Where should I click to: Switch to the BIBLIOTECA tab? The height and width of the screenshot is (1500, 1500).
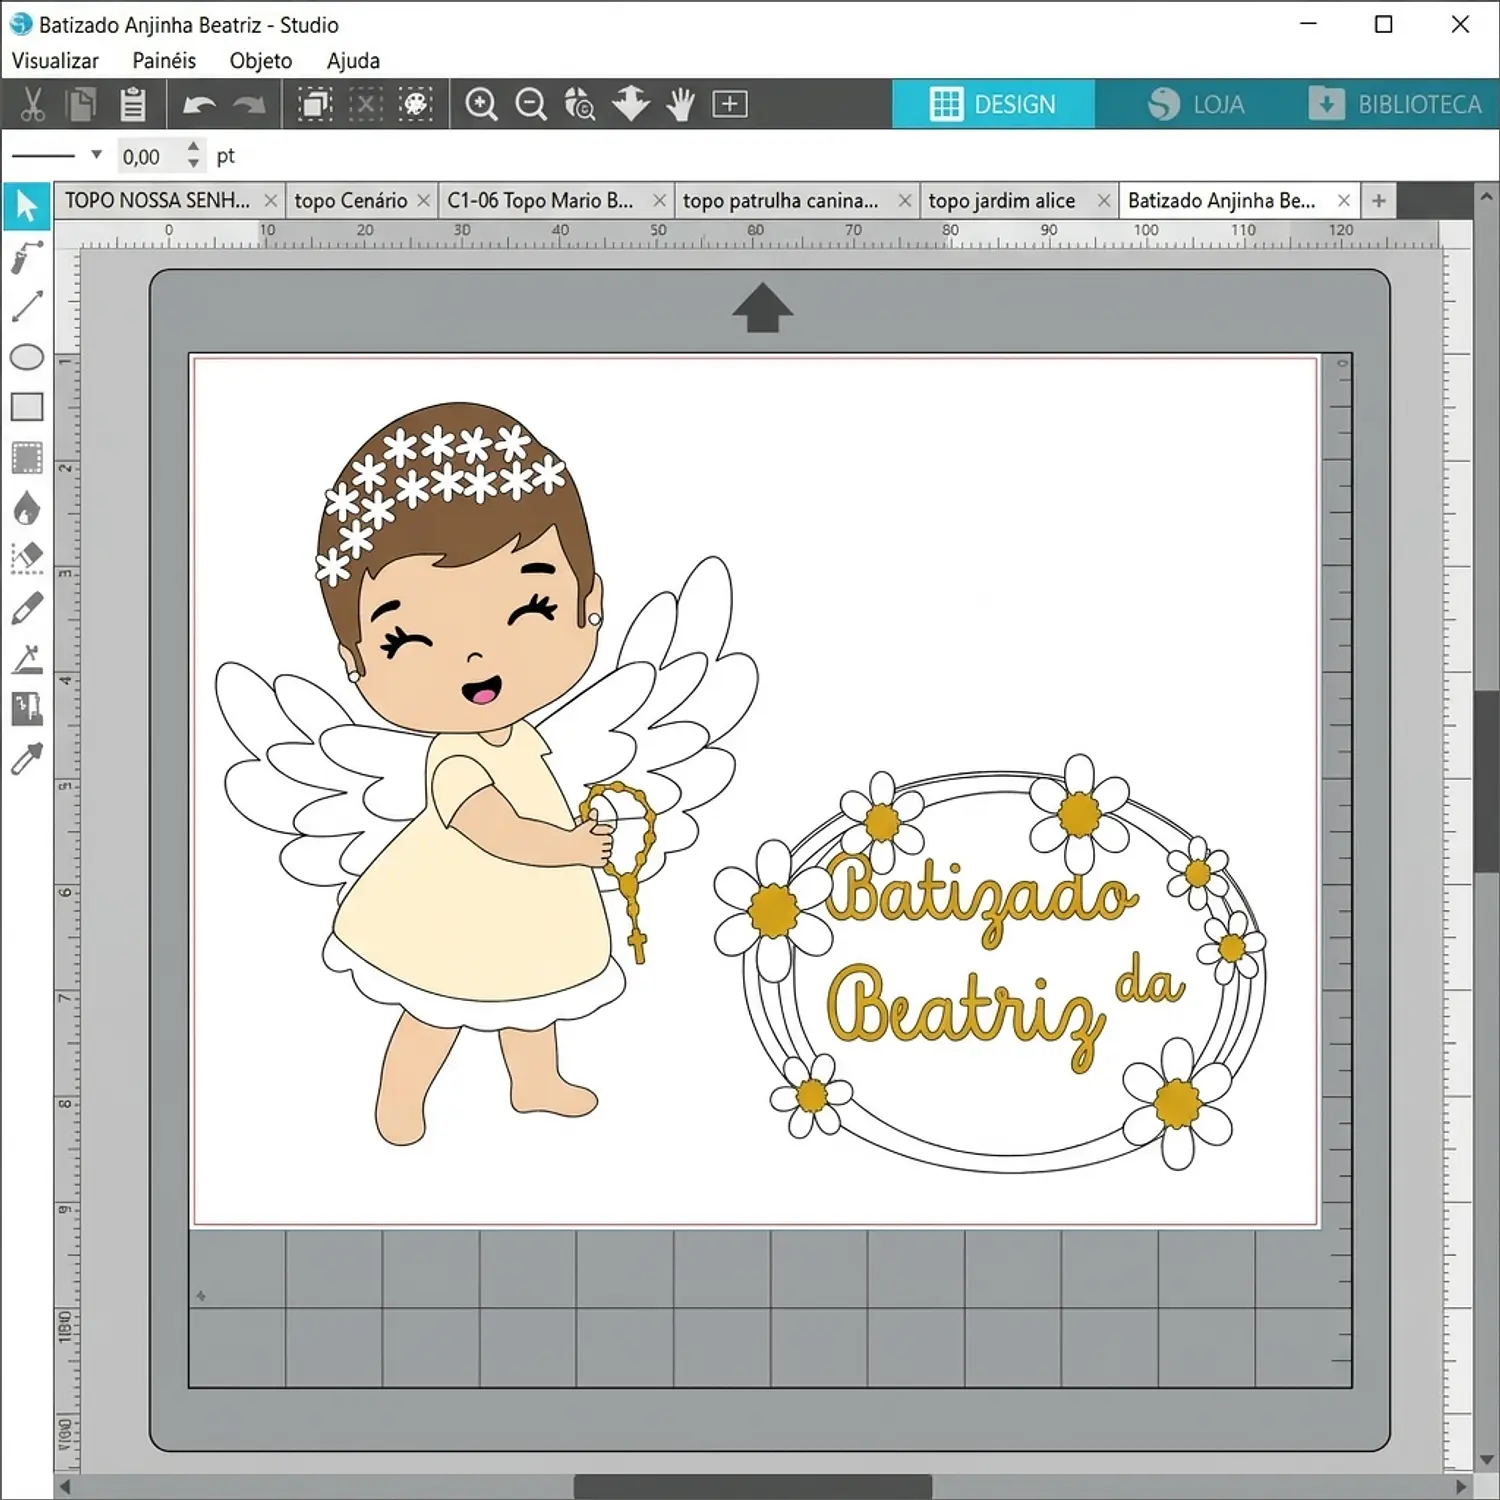tap(1397, 104)
